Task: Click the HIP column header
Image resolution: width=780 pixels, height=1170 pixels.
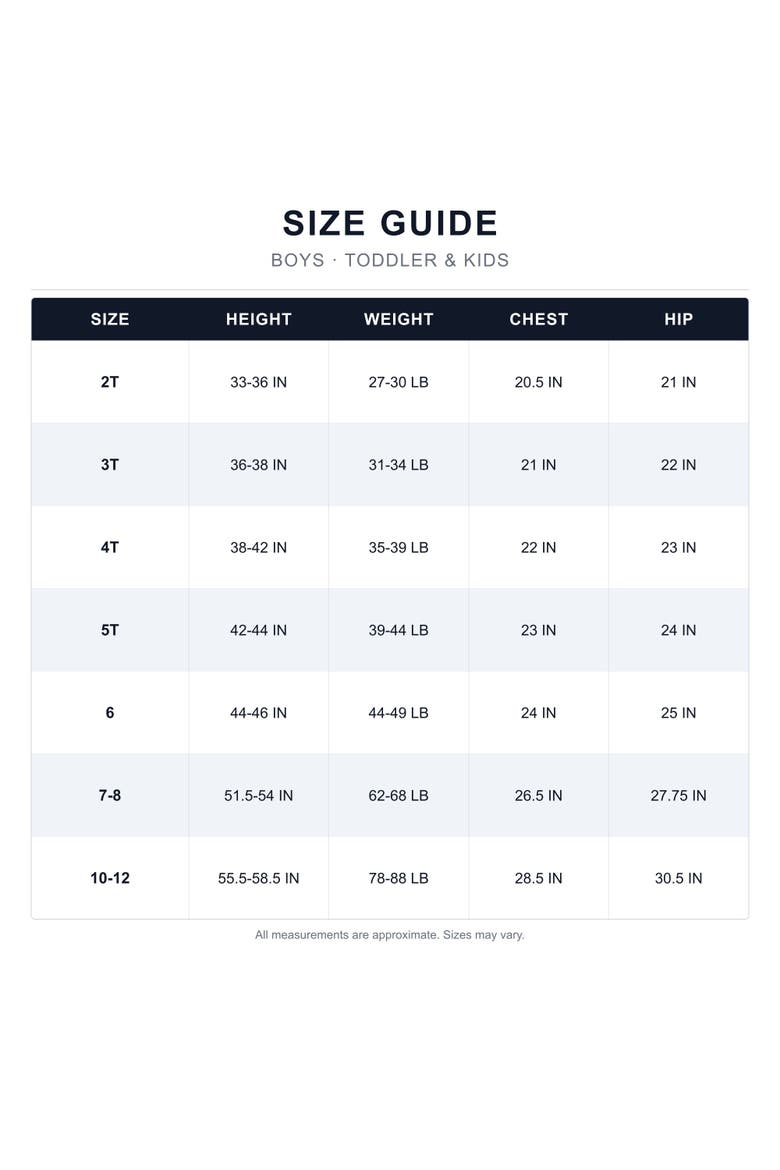Action: point(678,319)
